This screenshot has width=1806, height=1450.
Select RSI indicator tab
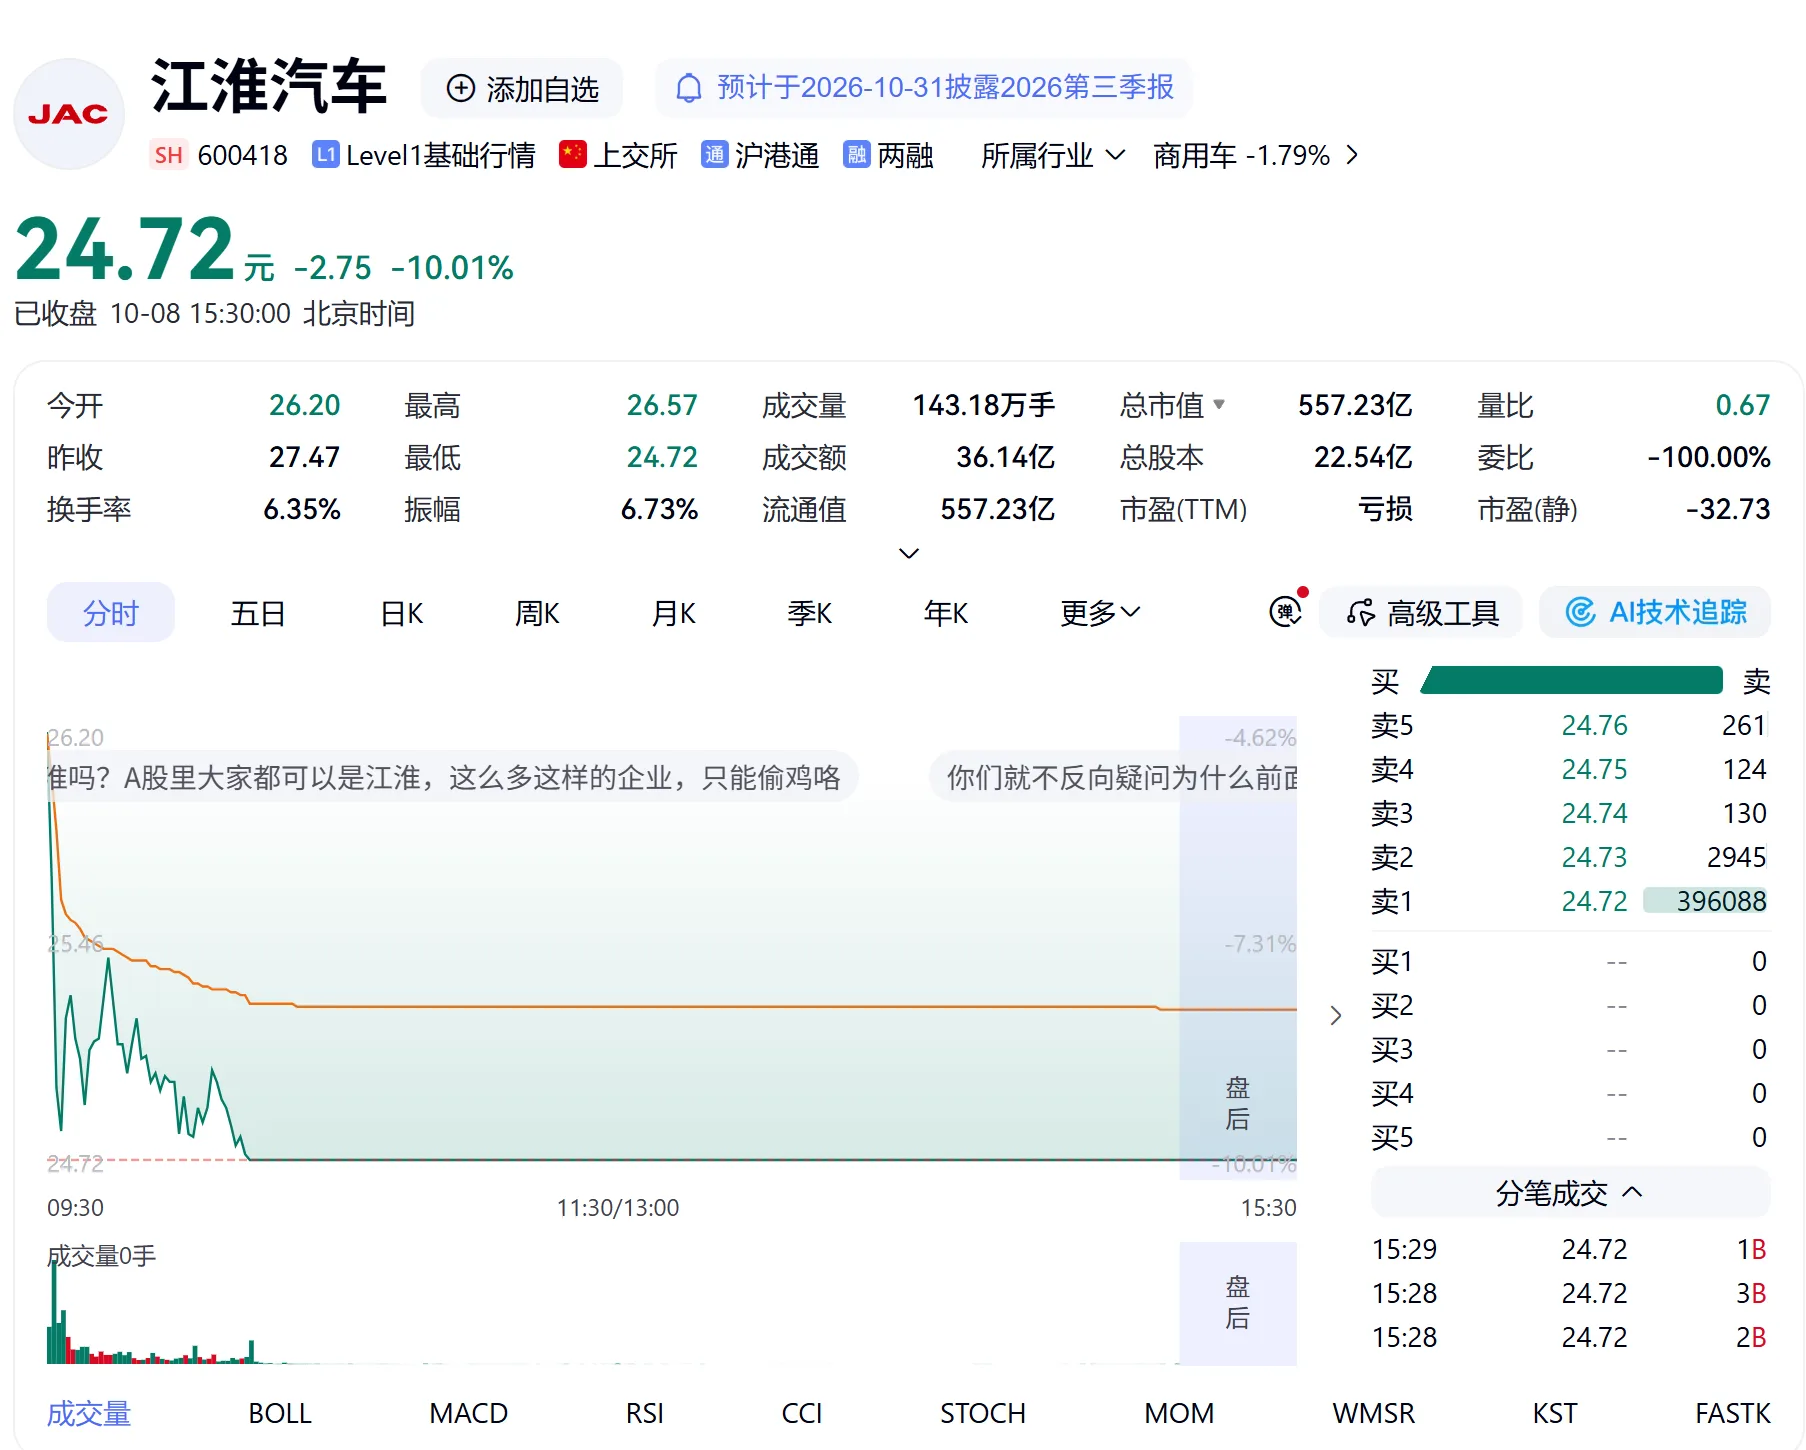tap(645, 1413)
